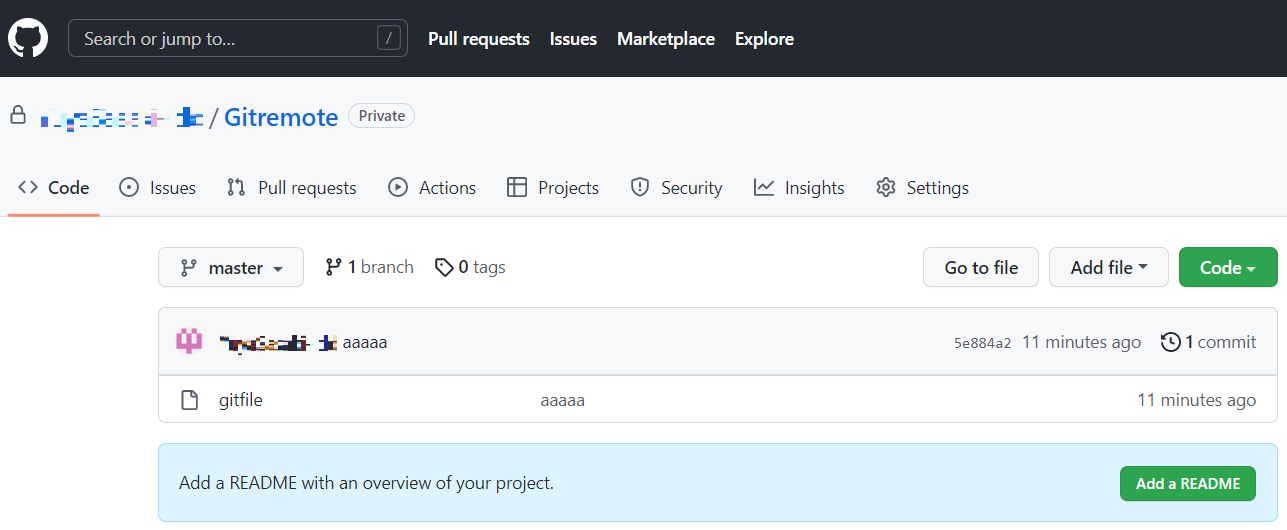Image resolution: width=1287 pixels, height=530 pixels.
Task: Click the blurred repository owner name link
Action: (x=121, y=118)
